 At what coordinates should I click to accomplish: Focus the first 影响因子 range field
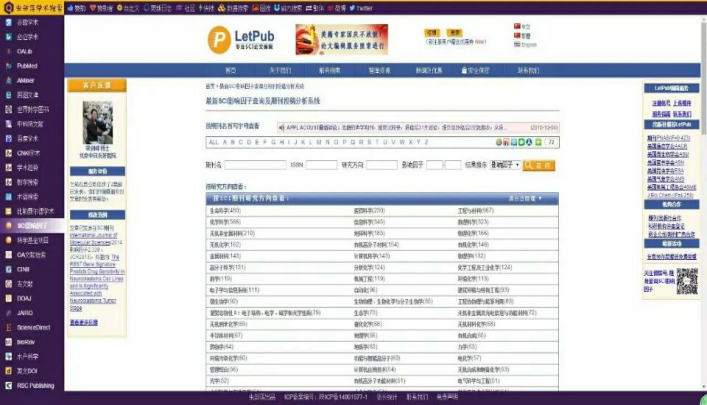click(x=434, y=165)
